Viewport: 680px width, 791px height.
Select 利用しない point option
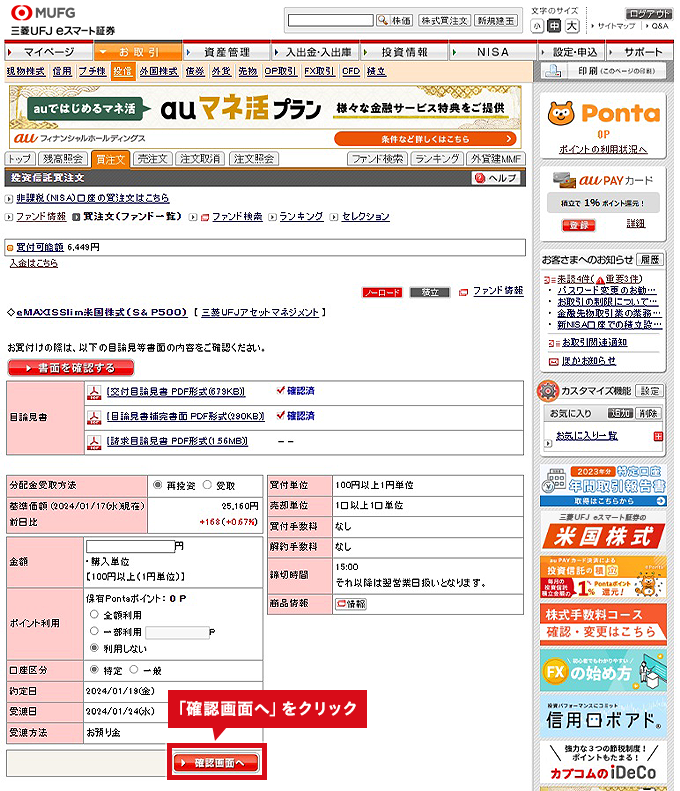click(94, 648)
